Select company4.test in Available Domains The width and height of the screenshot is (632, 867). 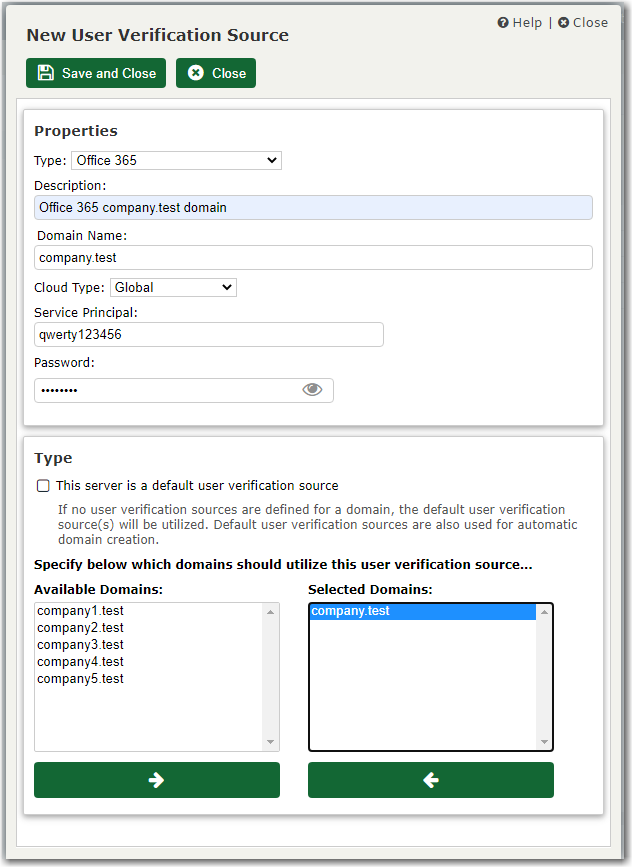coord(149,662)
